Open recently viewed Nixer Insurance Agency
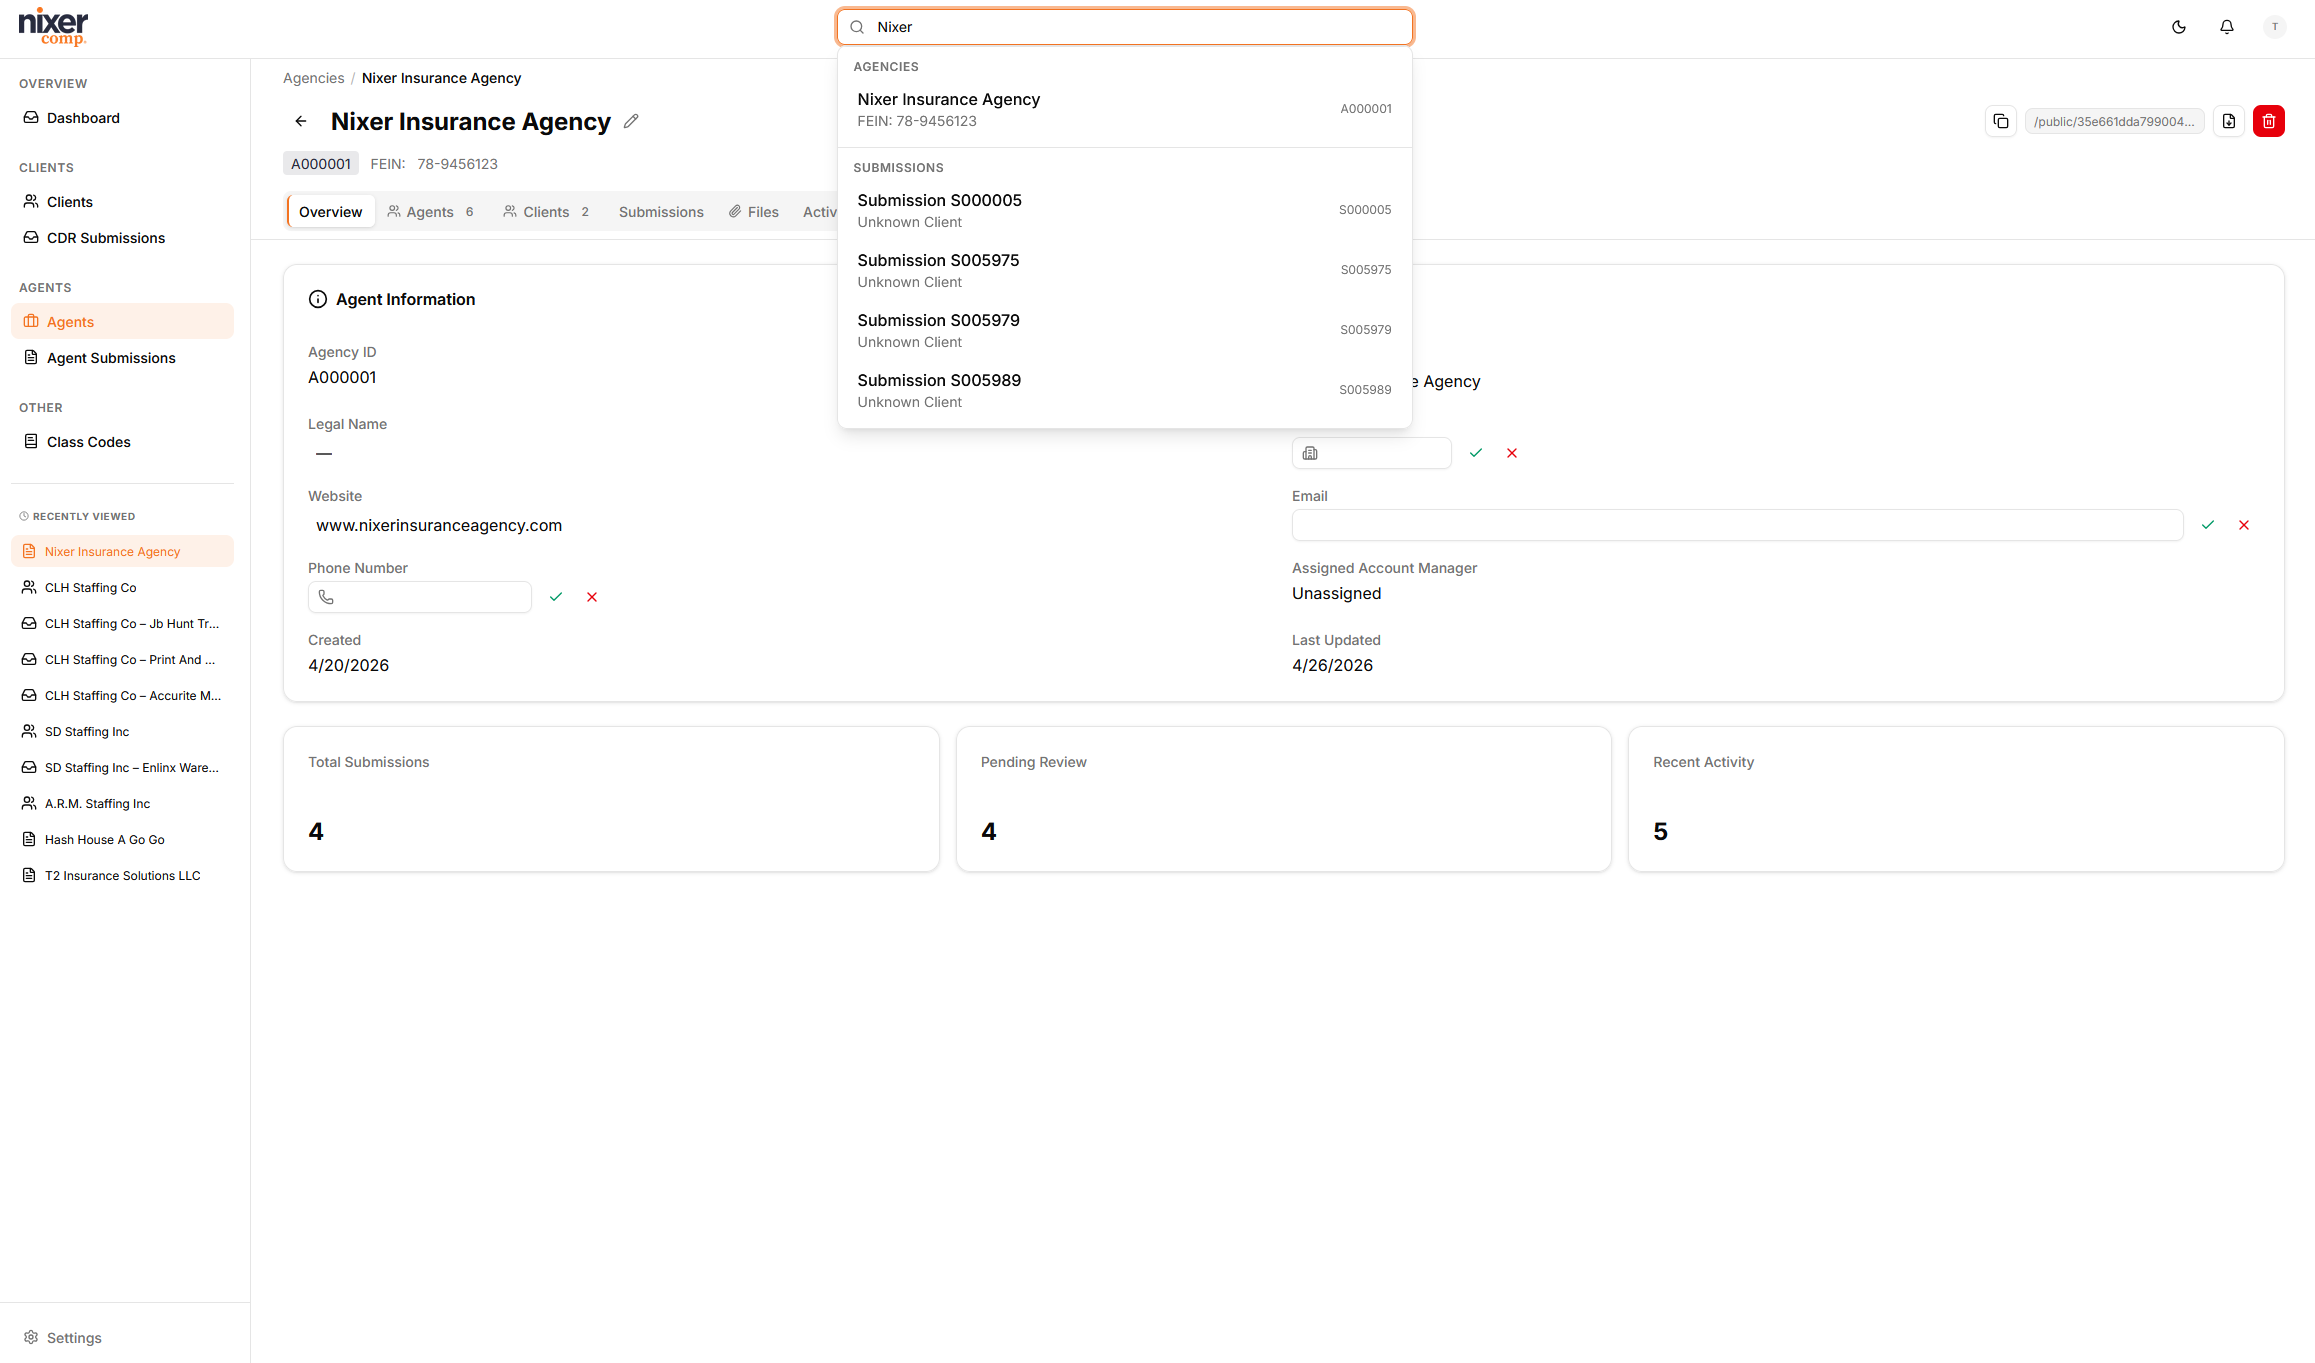Screen dimensions: 2315x1363 pyautogui.click(x=122, y=552)
